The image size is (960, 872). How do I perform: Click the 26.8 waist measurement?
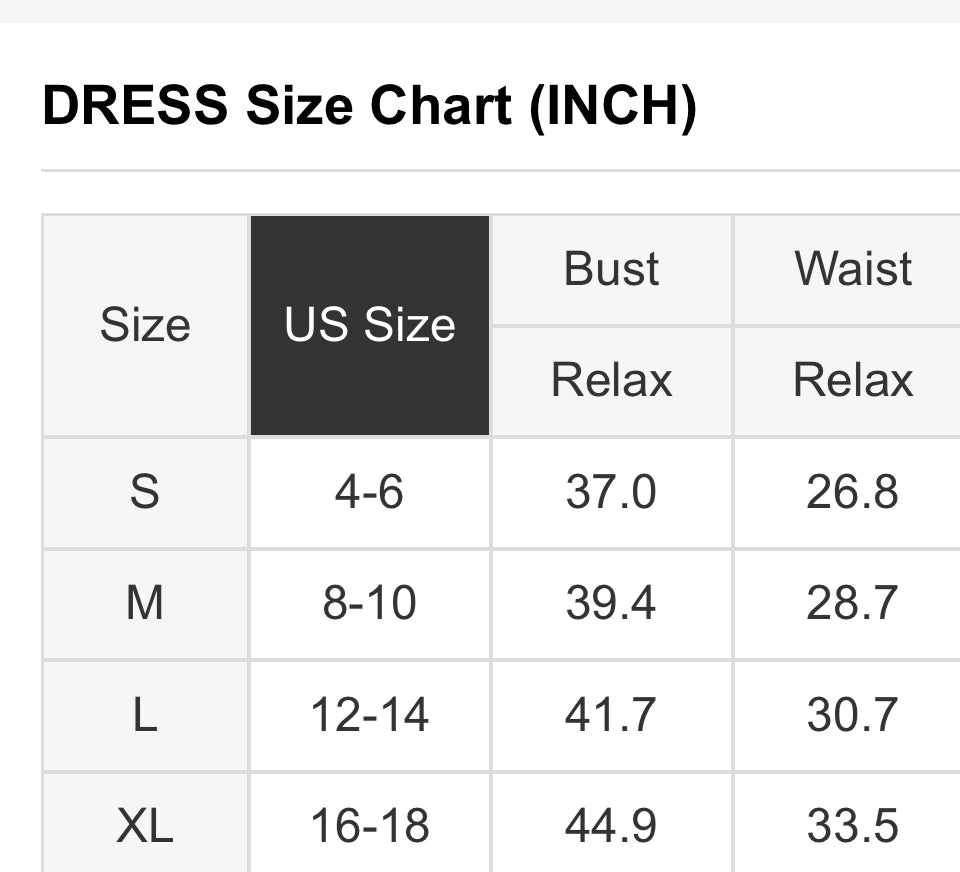(x=853, y=492)
